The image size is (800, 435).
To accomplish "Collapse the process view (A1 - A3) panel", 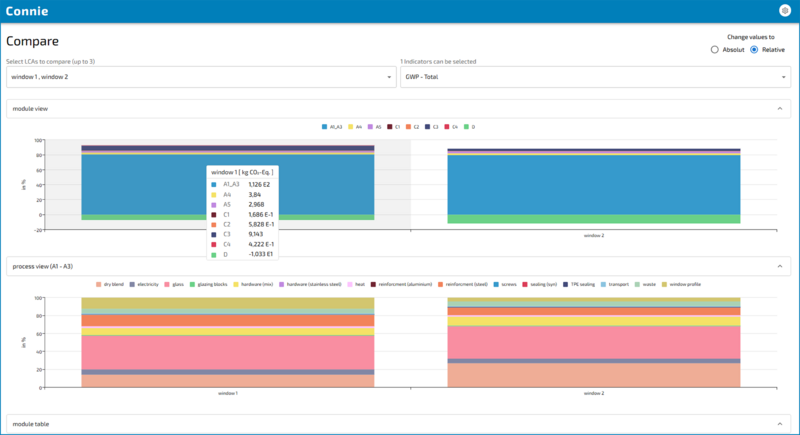I will [778, 266].
